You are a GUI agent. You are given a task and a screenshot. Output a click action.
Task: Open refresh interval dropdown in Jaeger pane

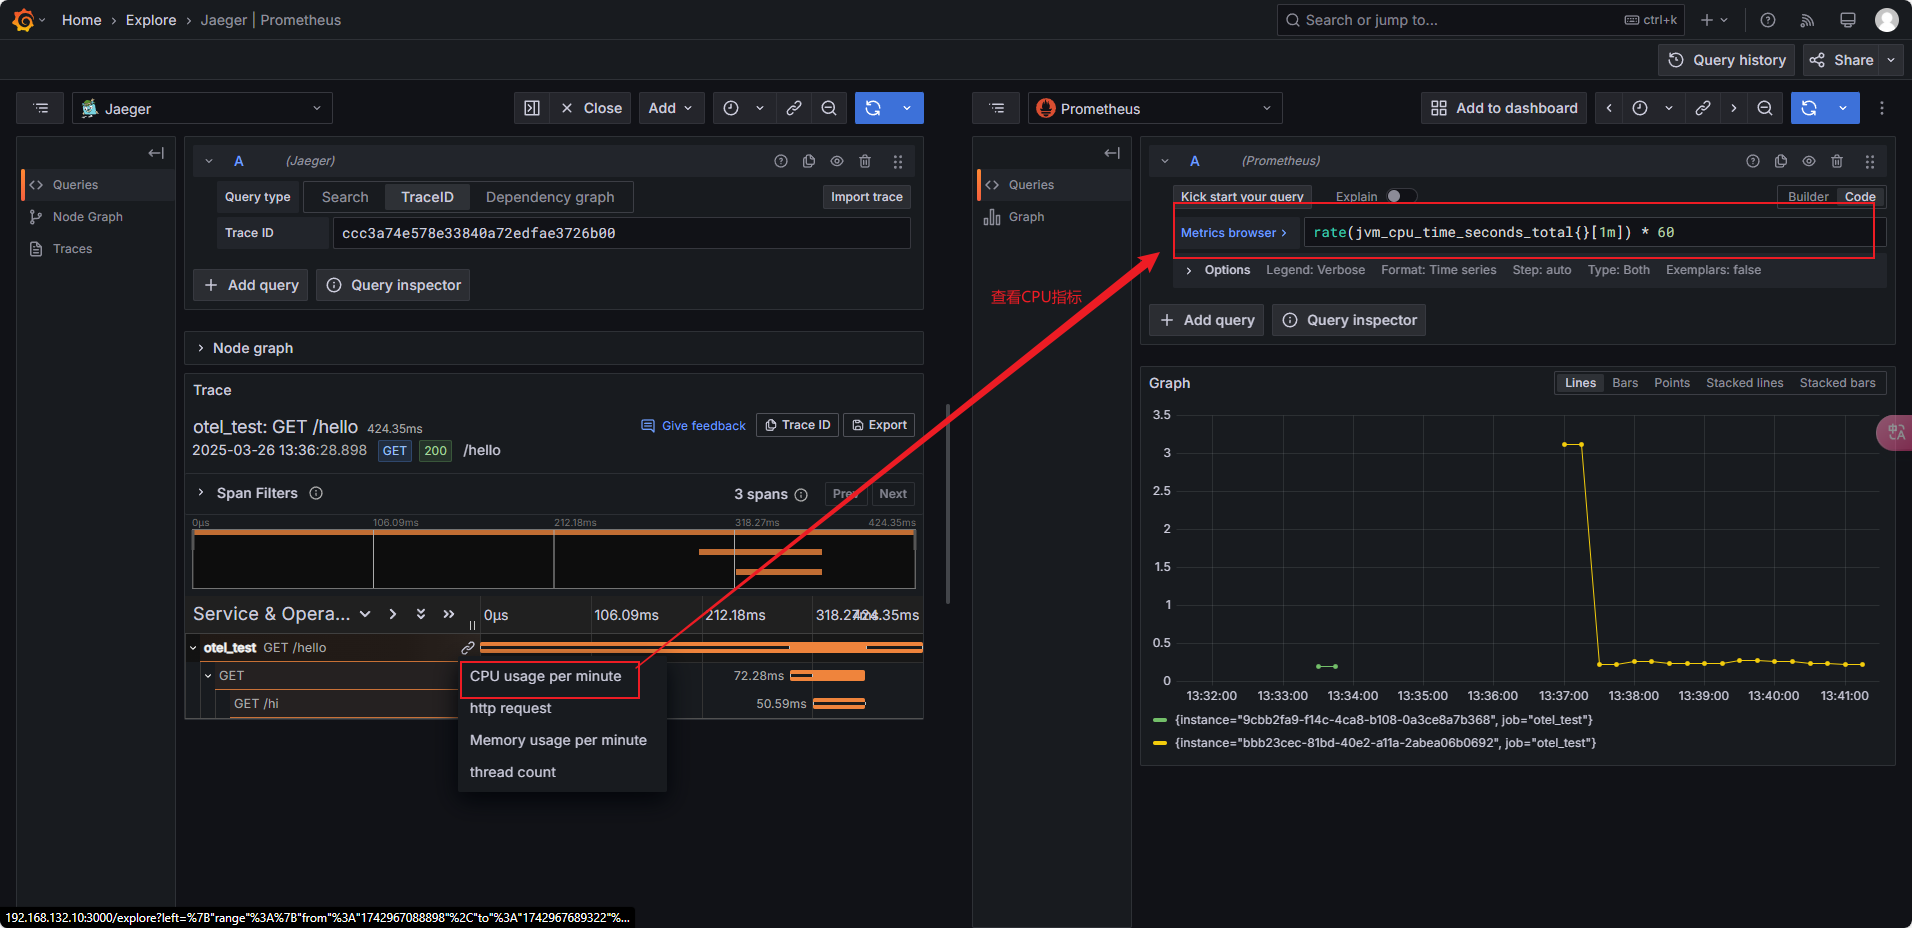[907, 108]
